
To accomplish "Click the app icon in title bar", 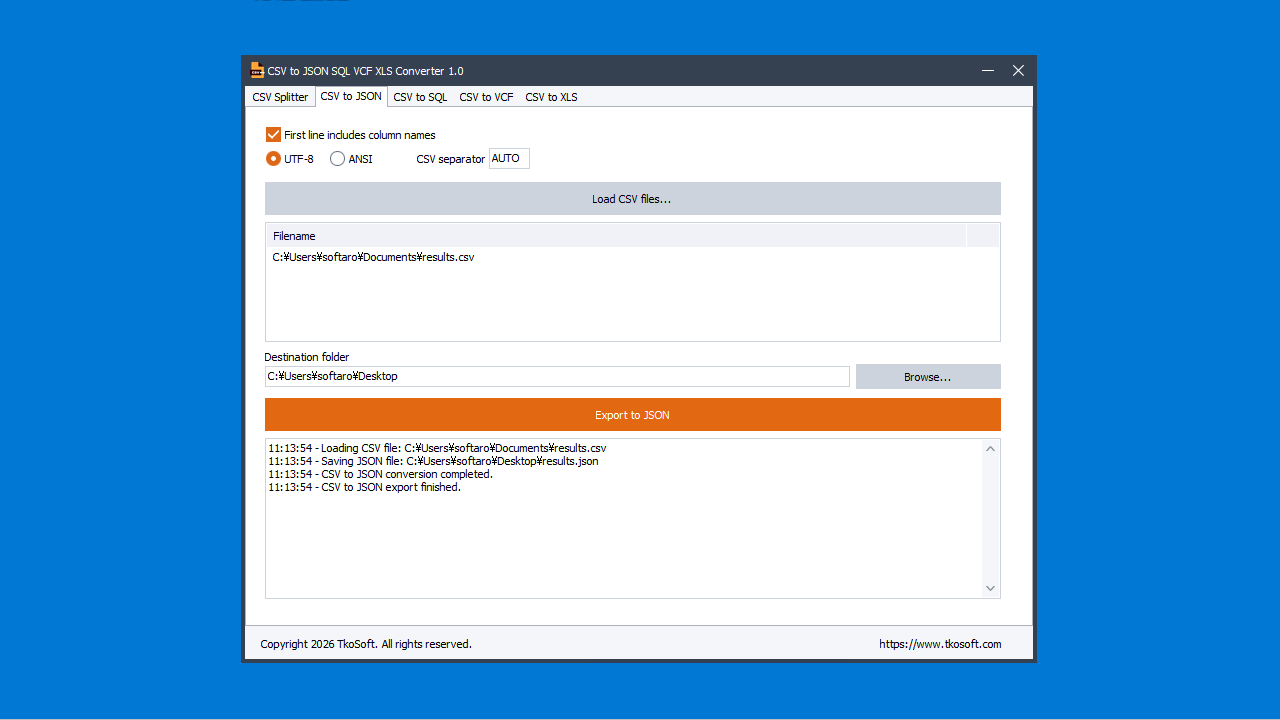I will [257, 70].
